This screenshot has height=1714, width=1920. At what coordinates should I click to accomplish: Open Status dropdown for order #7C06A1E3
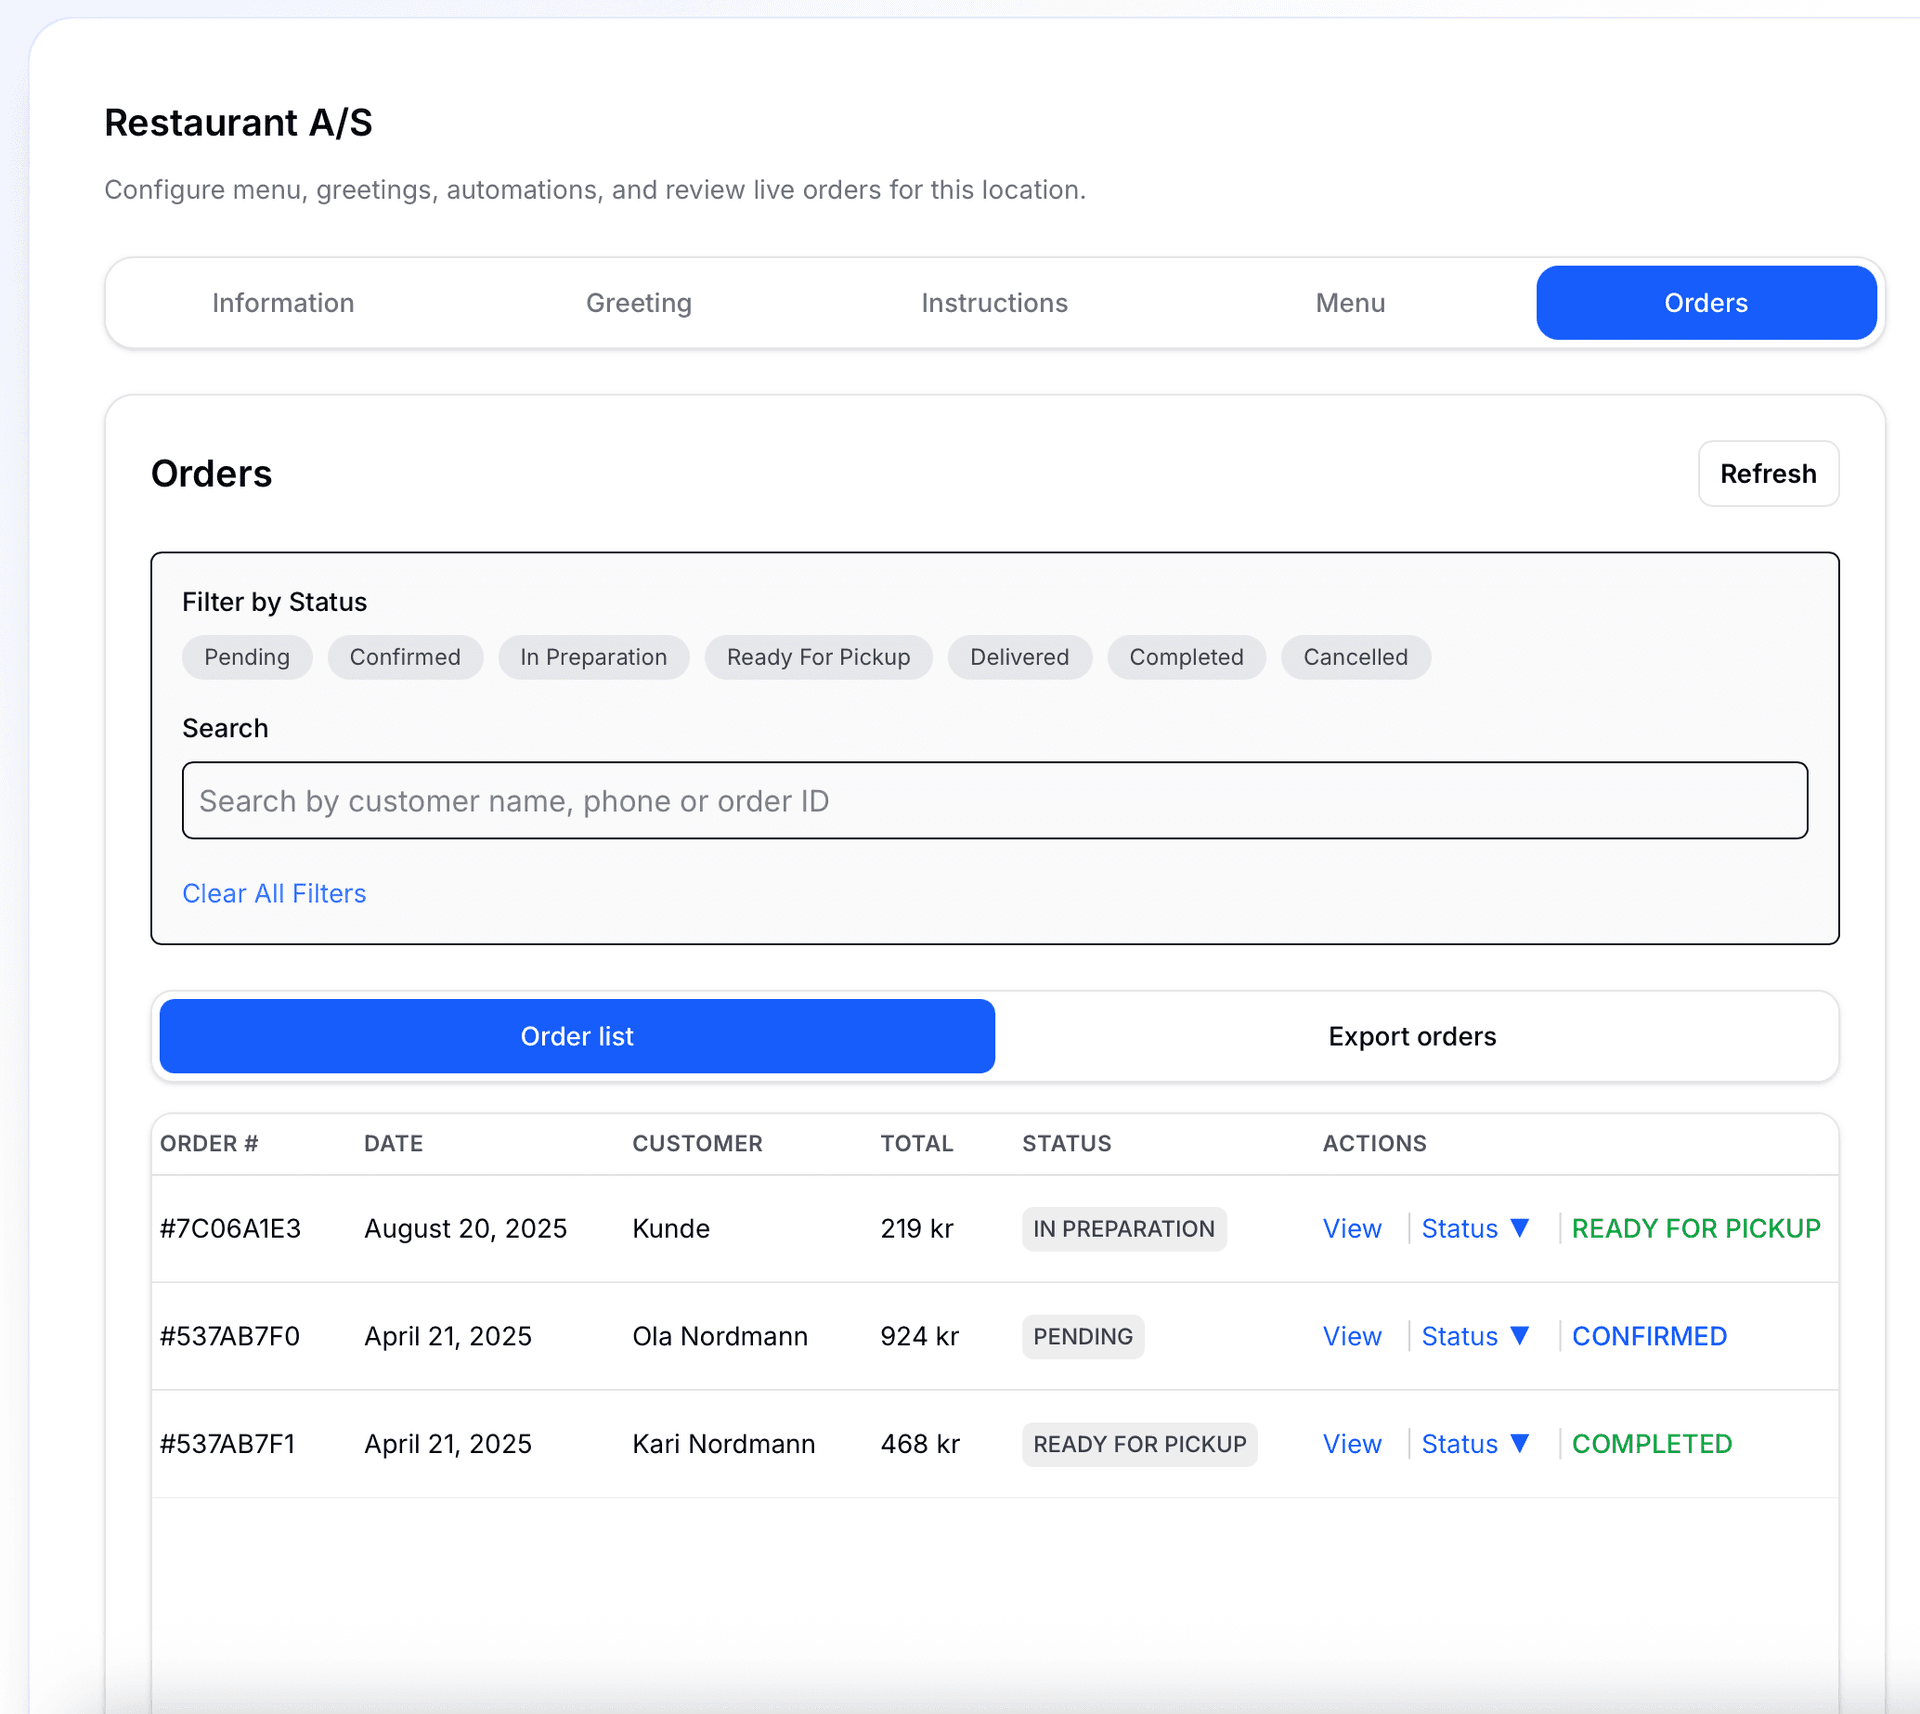coord(1475,1228)
